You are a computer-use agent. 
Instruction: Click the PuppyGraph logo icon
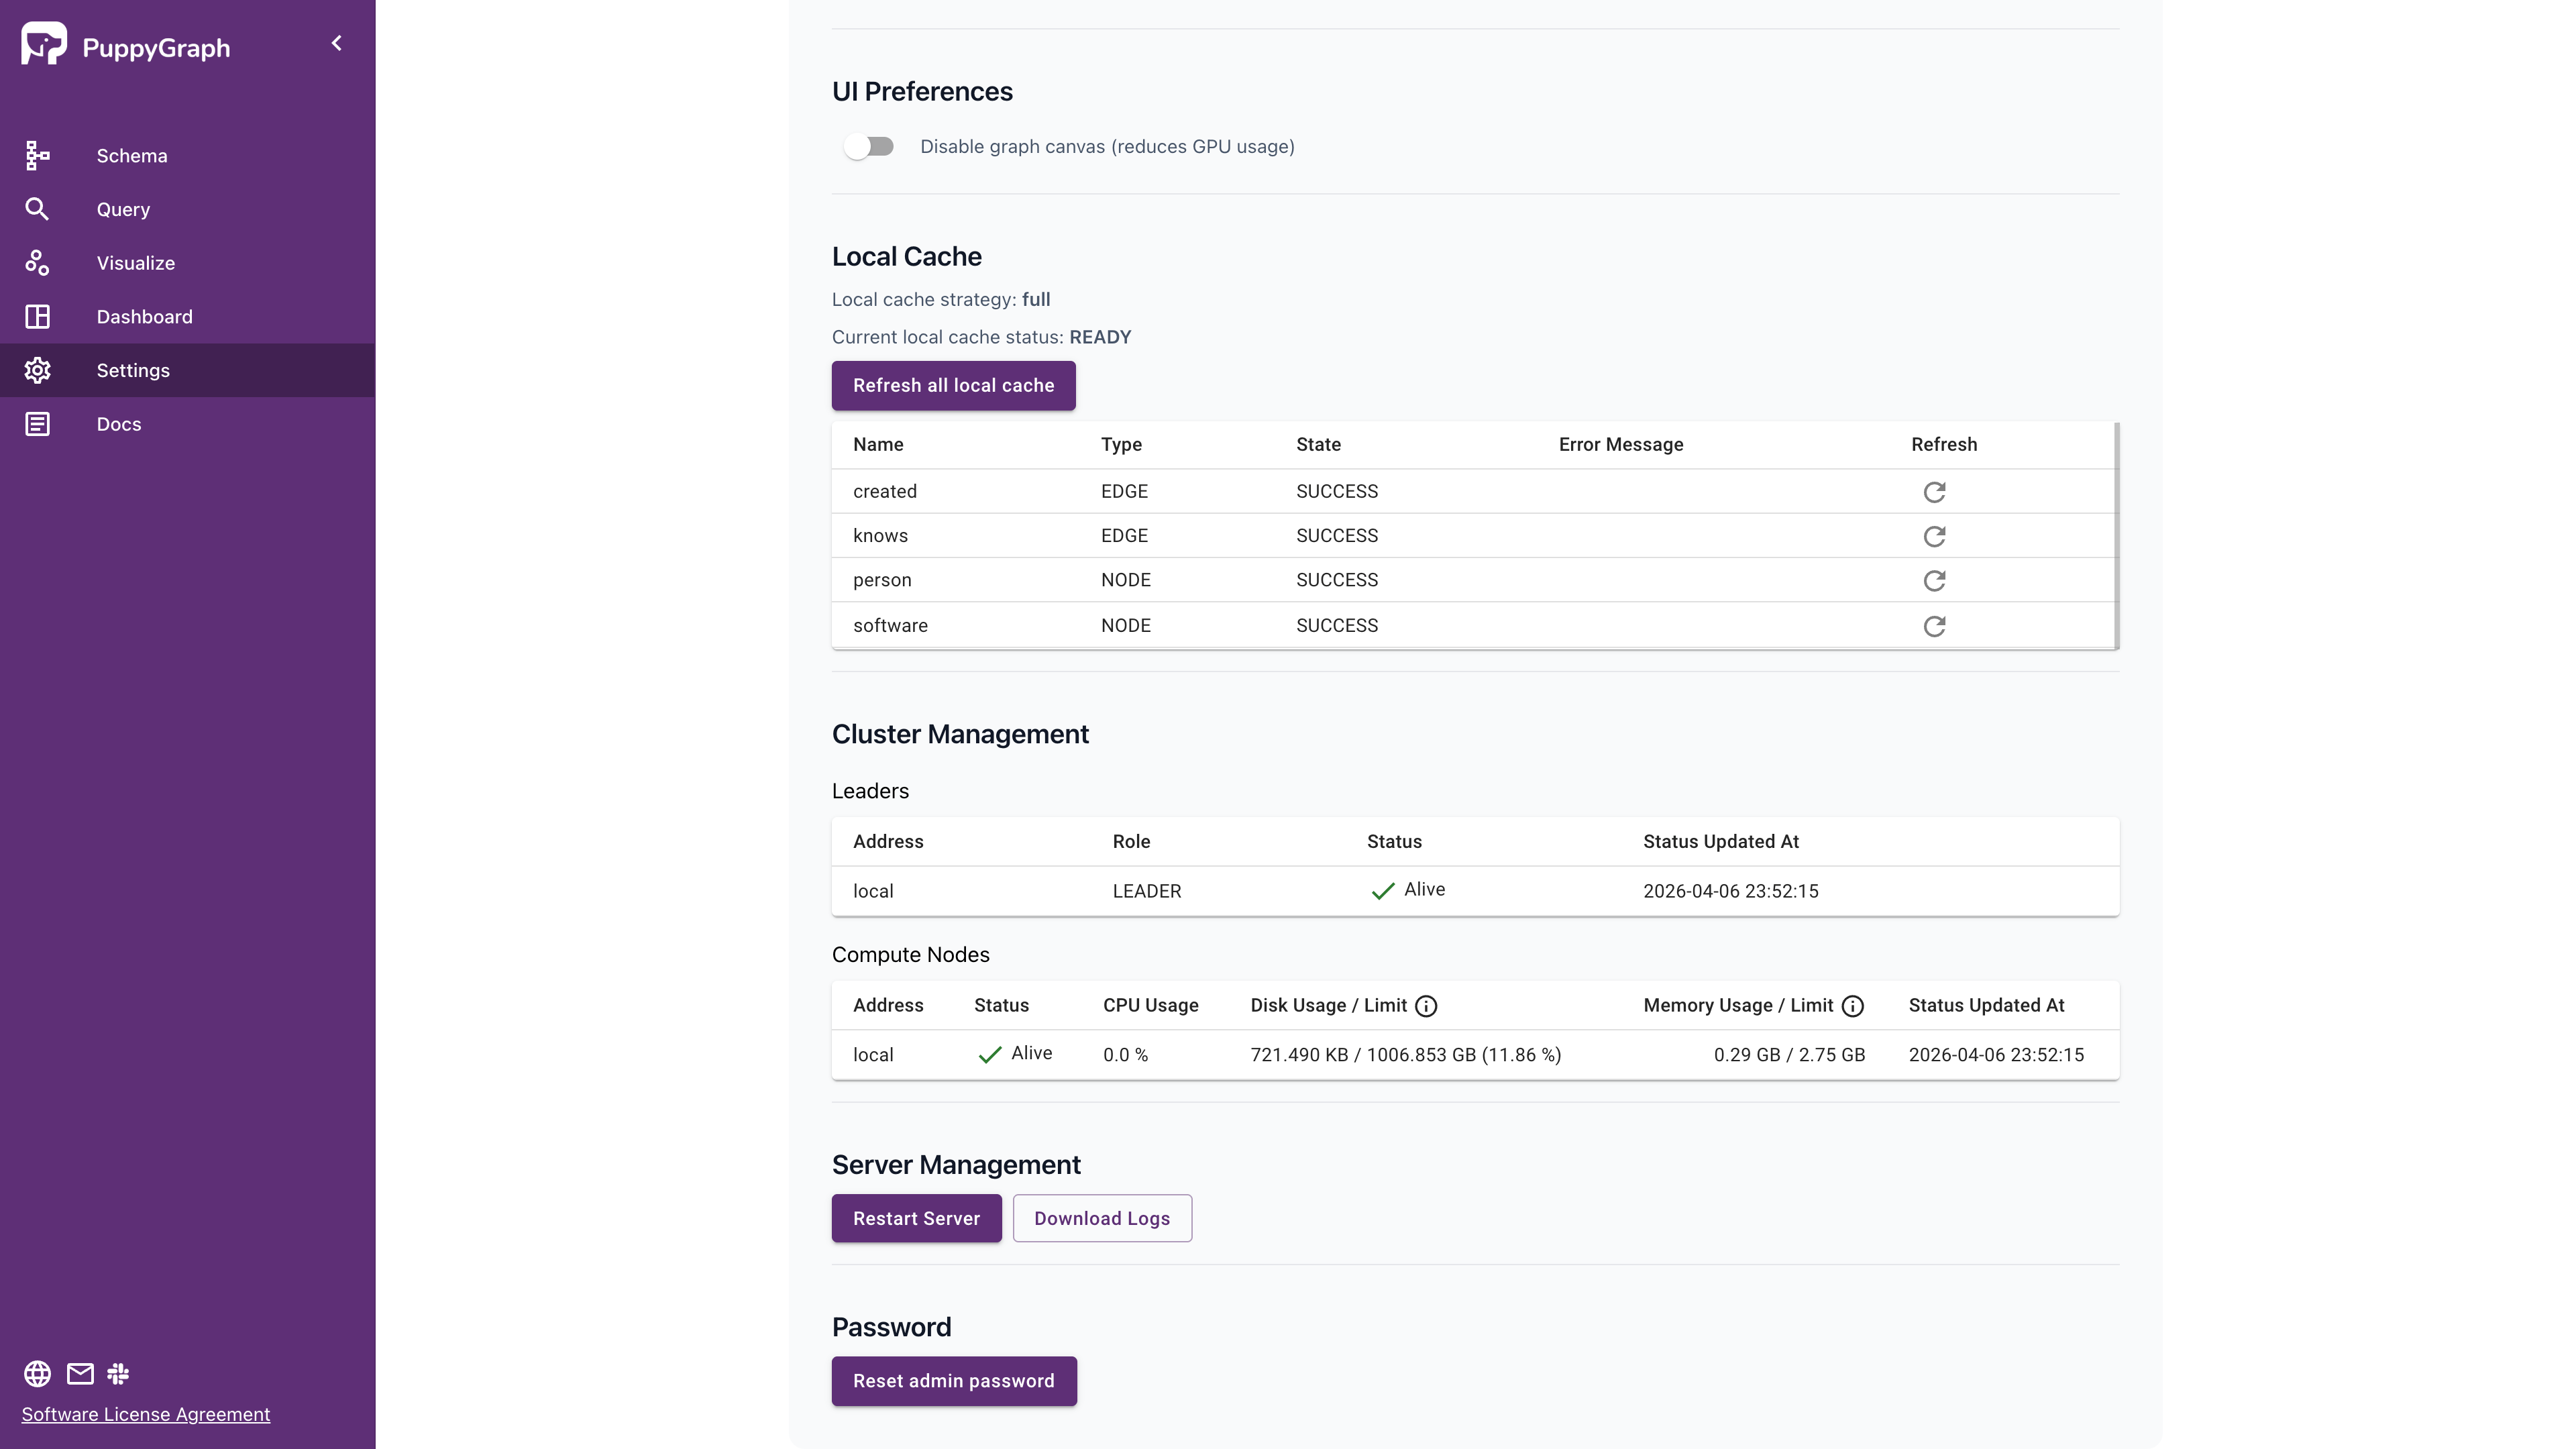pyautogui.click(x=43, y=44)
